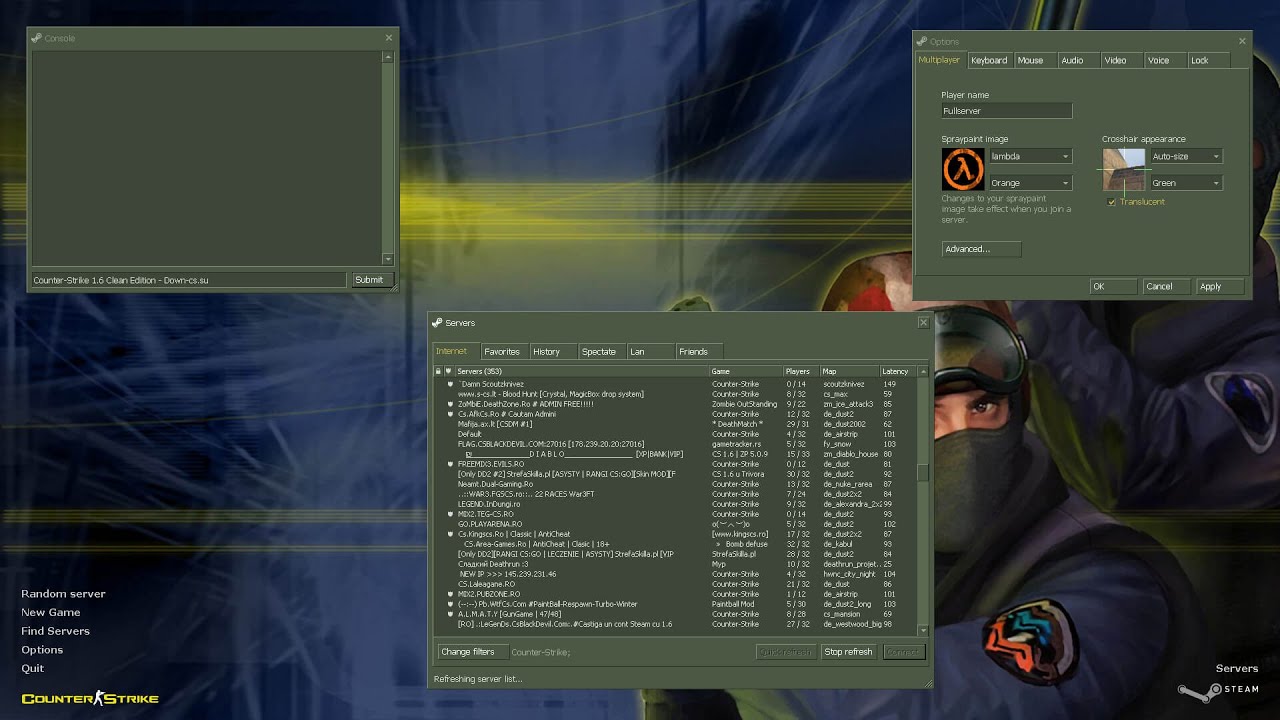Viewport: 1280px width, 720px height.
Task: Click the Advanced... button in Options
Action: (x=981, y=249)
